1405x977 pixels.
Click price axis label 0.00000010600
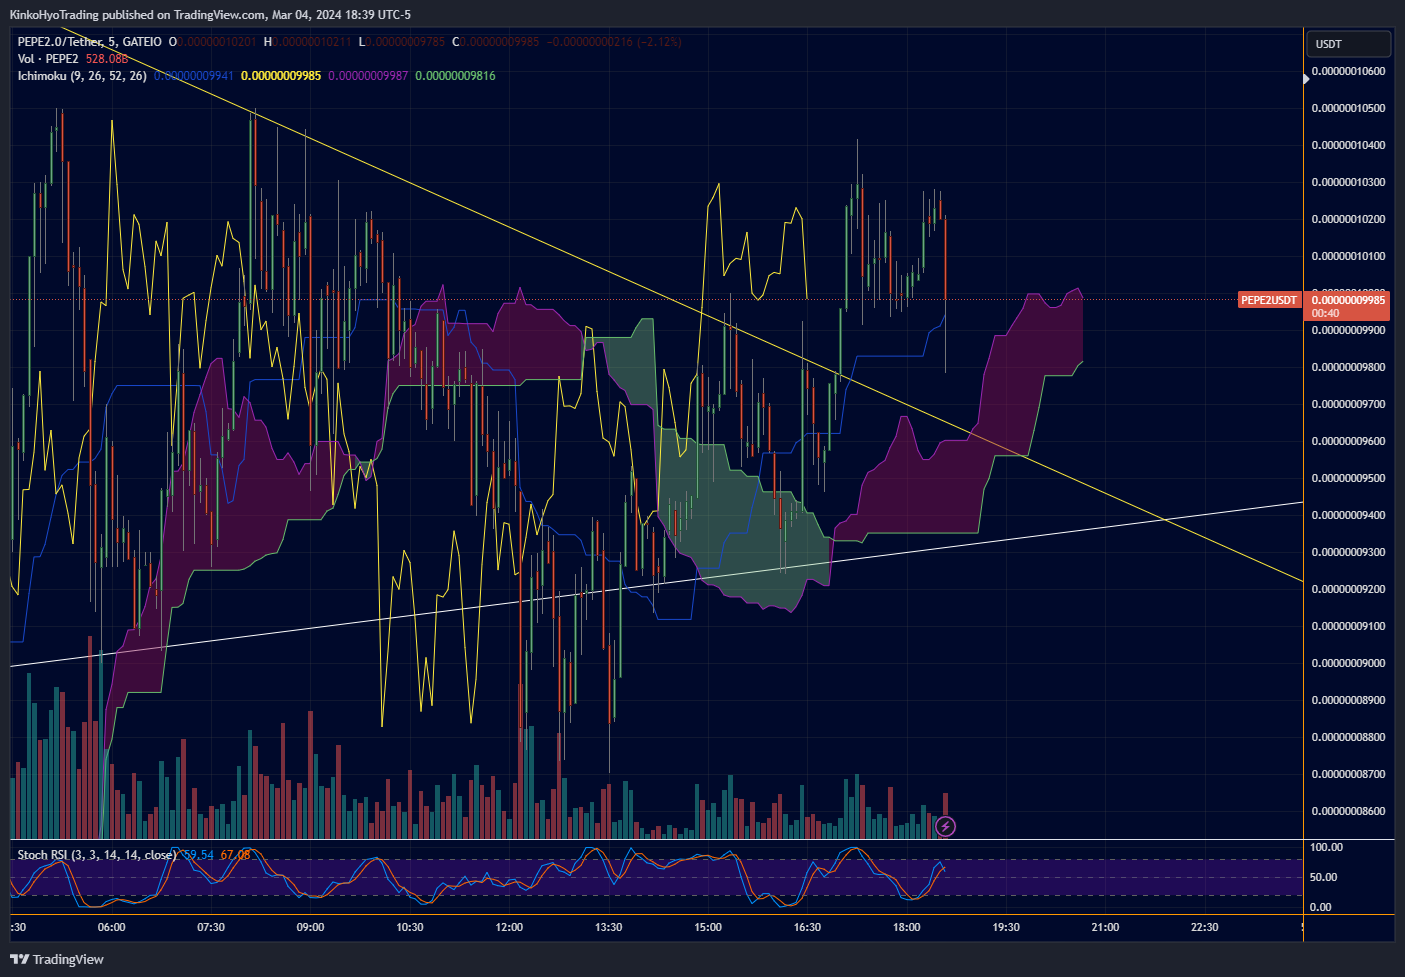[x=1349, y=71]
